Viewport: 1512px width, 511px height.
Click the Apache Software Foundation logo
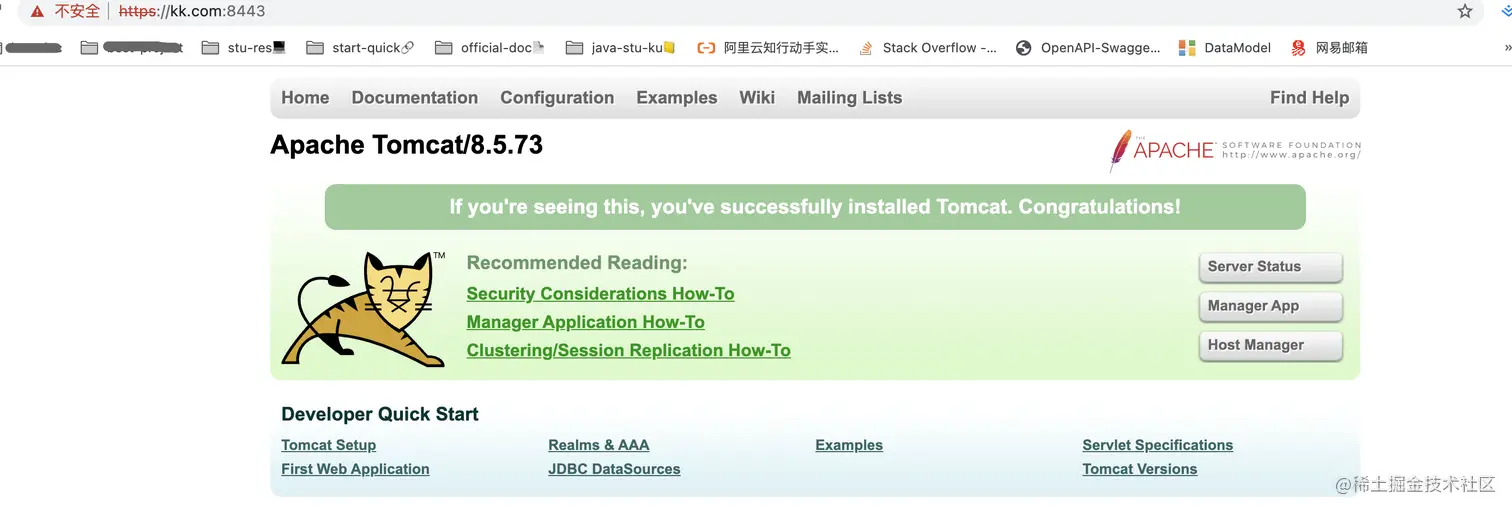coord(1235,150)
